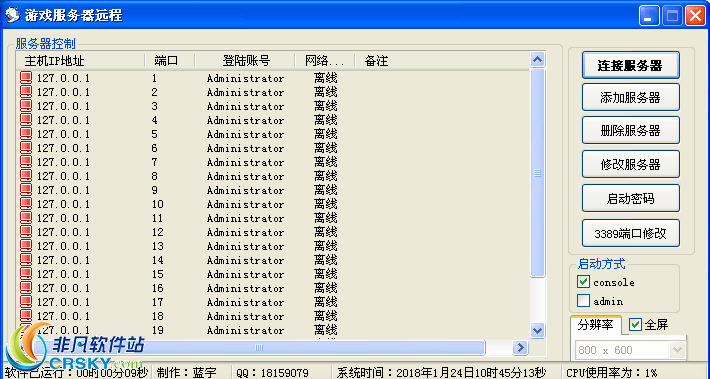Toggle the console startup checkbox

pos(583,282)
